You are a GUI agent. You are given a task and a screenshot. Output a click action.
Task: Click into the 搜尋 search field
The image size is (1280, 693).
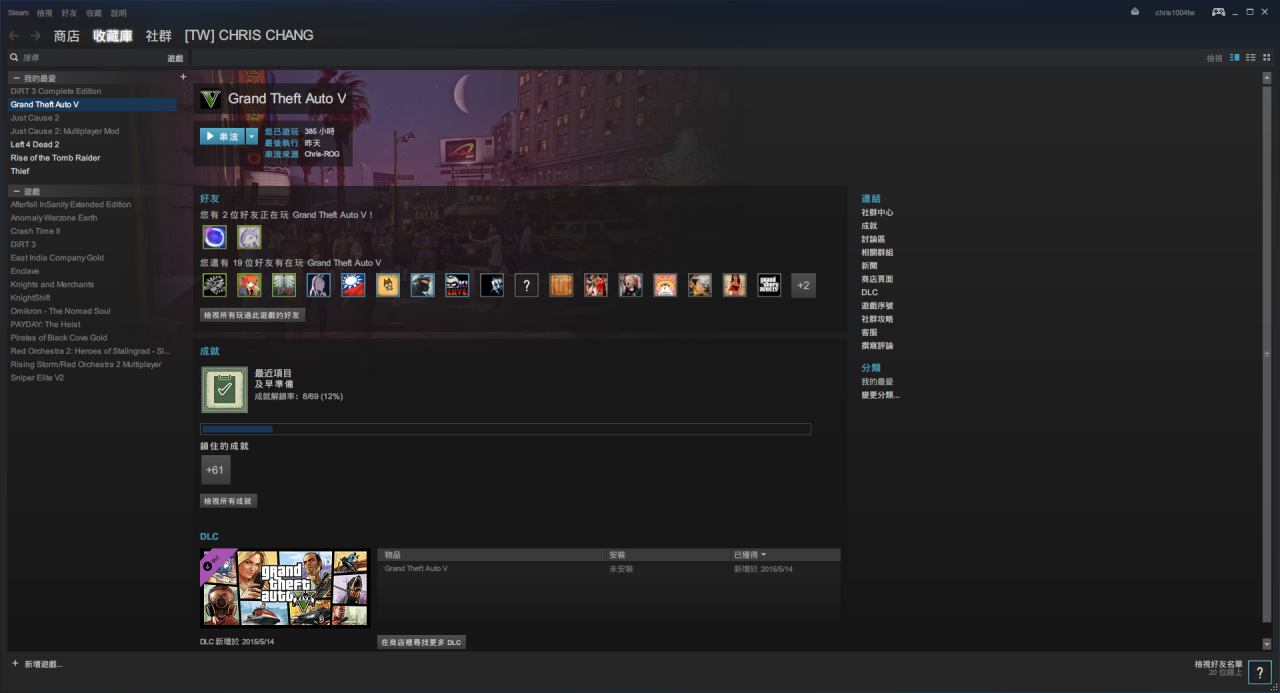coord(90,58)
